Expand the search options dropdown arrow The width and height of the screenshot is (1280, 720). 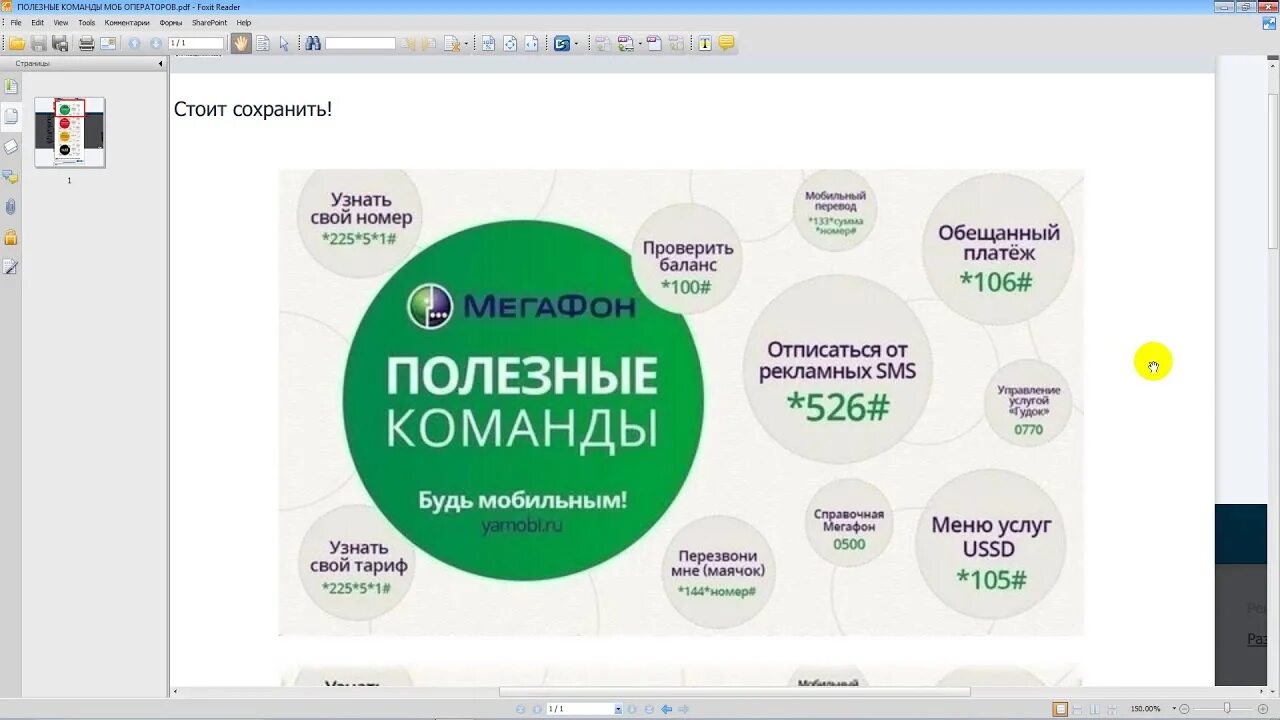[x=466, y=43]
